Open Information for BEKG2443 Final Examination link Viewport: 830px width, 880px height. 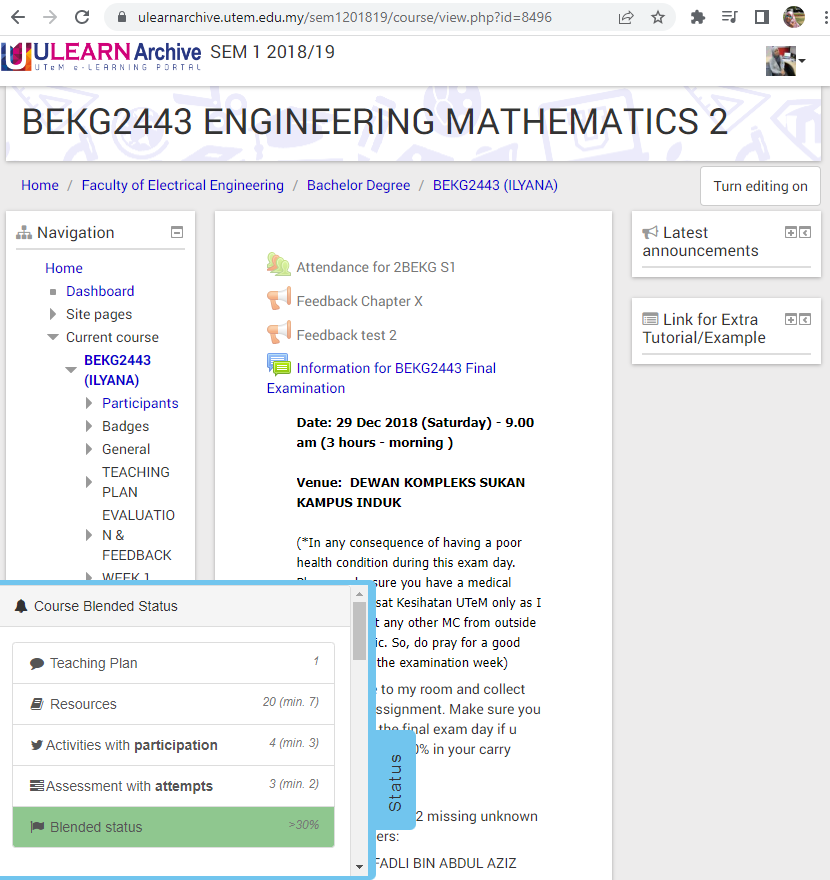point(395,368)
